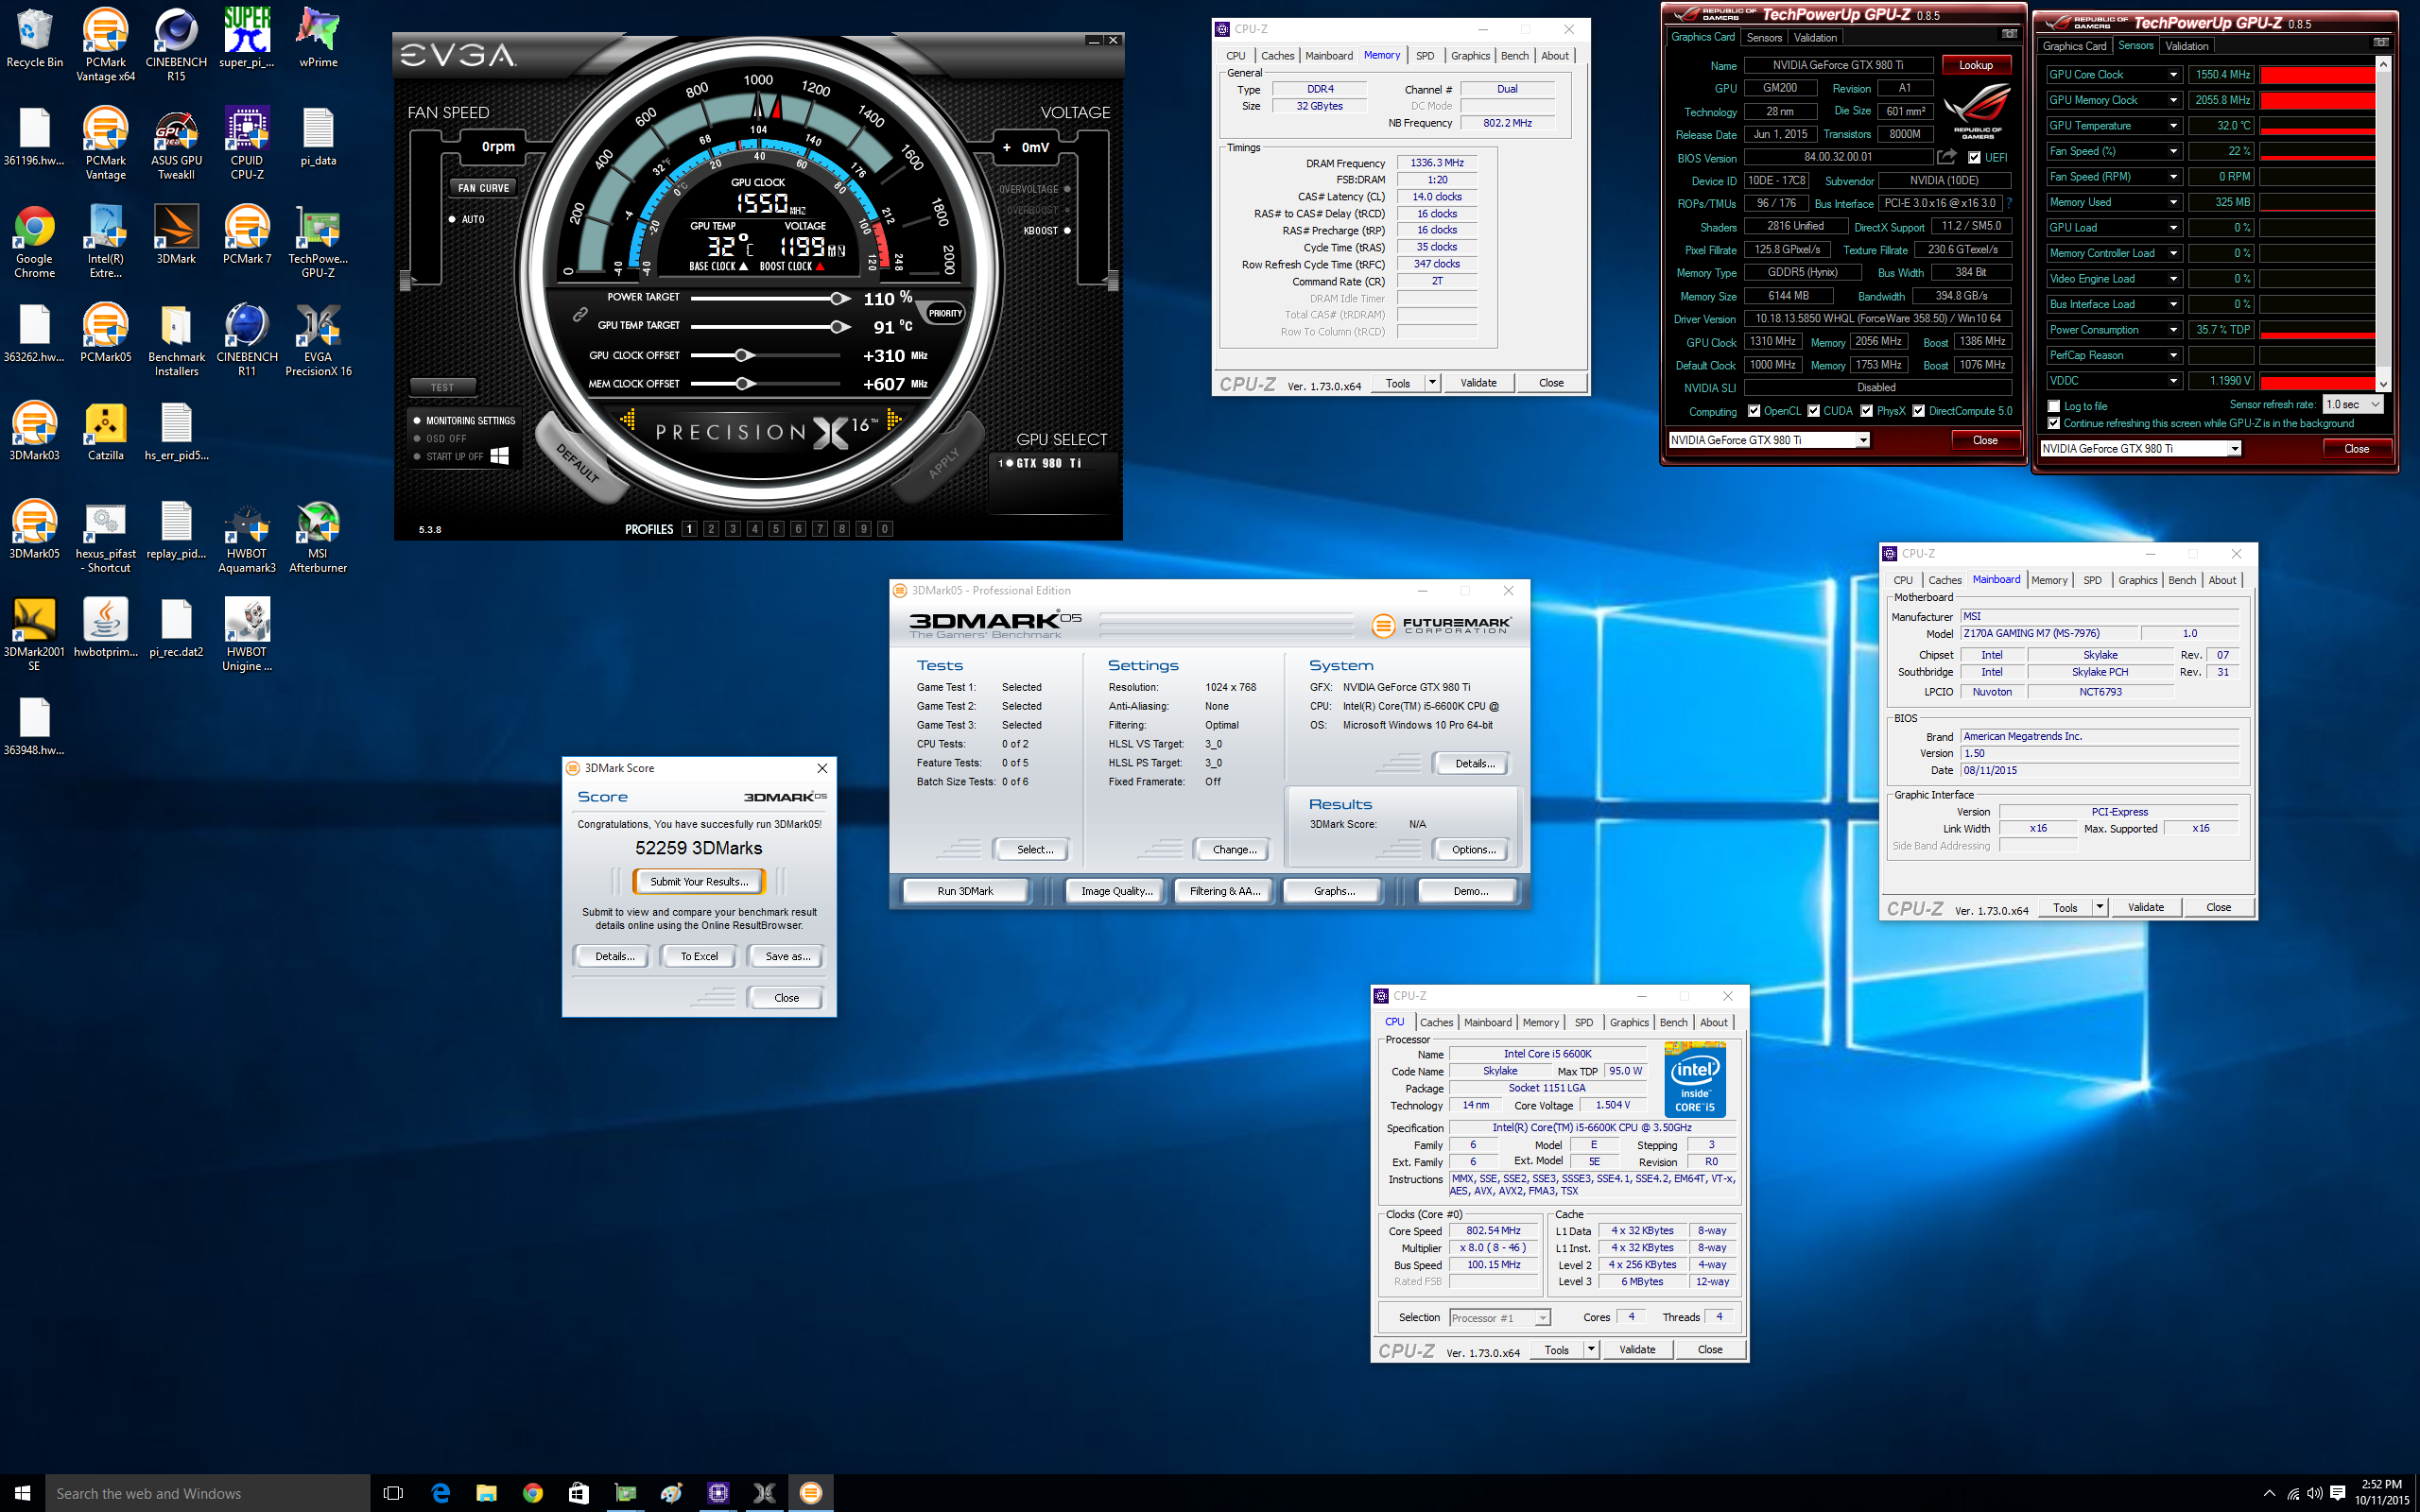
Task: Expand Tools dropdown arrow in CPU-Z Memory window
Action: click(1432, 382)
